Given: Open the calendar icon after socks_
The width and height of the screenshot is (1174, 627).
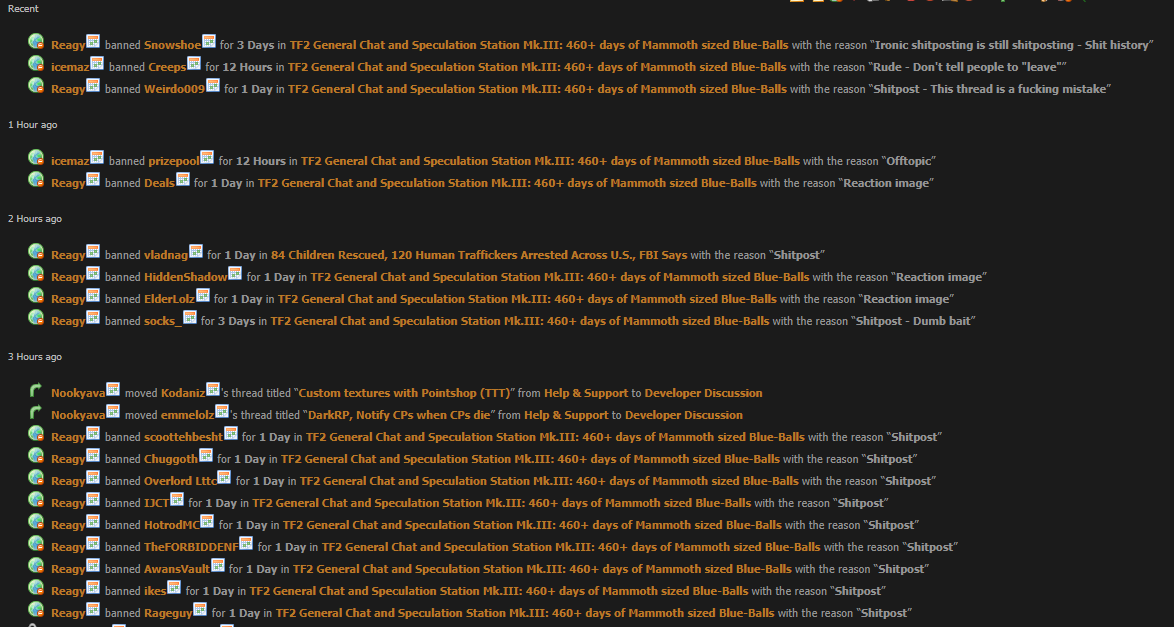Looking at the screenshot, I should [190, 318].
